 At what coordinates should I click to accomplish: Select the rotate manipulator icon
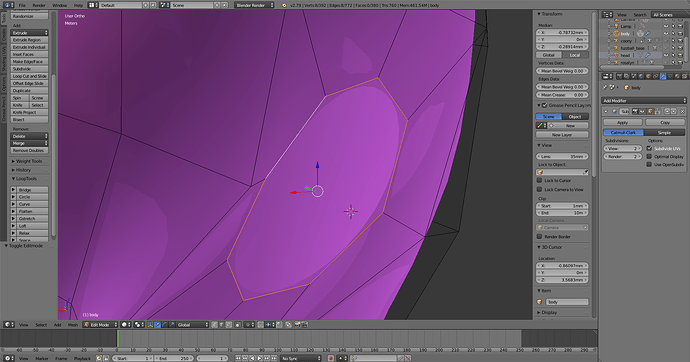[x=165, y=325]
